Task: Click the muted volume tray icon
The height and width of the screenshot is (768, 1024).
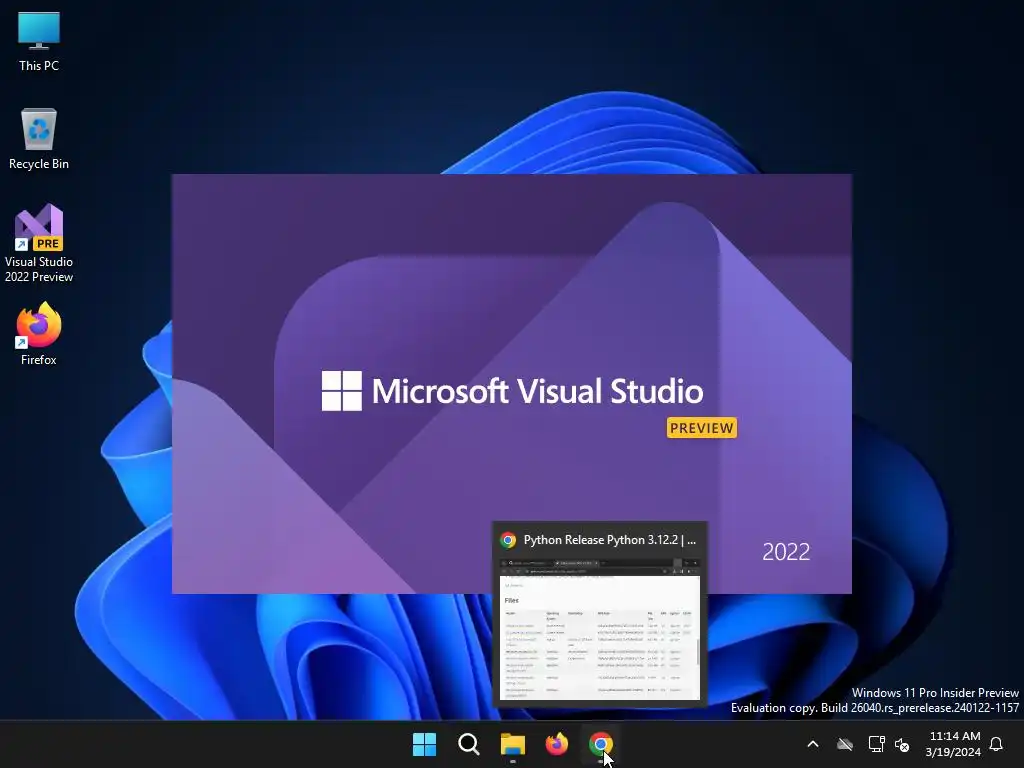Action: click(902, 744)
